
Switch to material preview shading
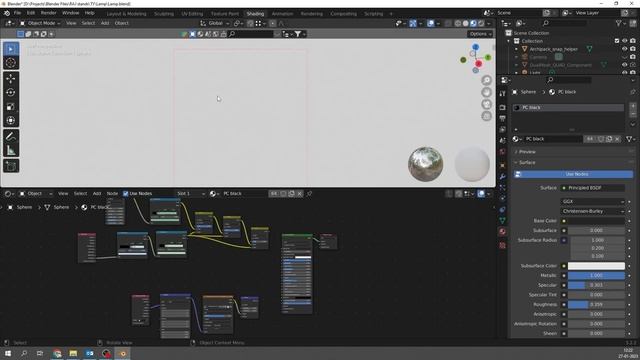[473, 23]
